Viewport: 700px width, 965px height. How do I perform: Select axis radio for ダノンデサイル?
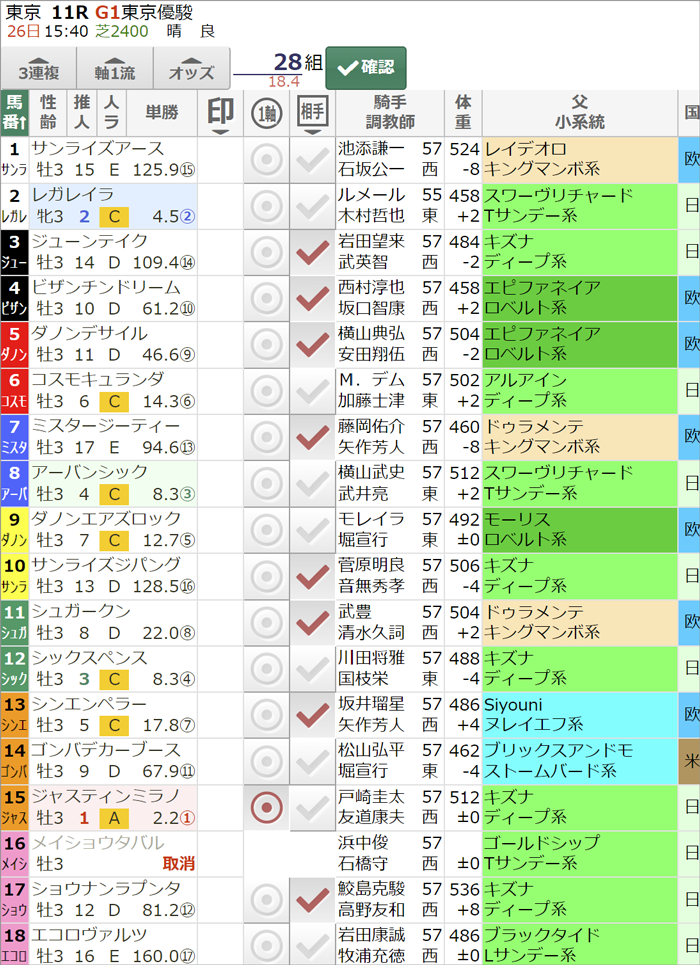click(267, 345)
